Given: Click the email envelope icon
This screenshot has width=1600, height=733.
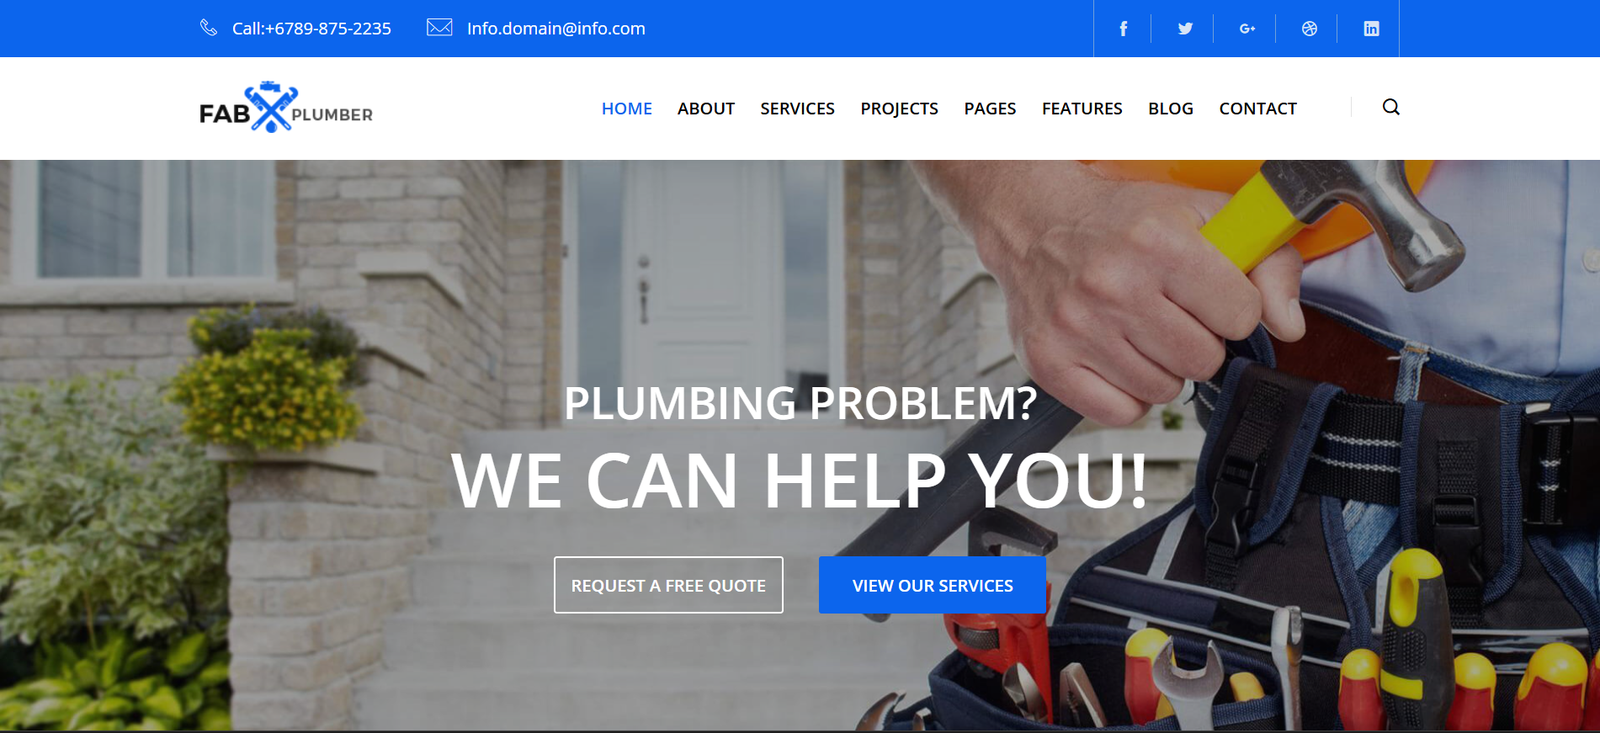Looking at the screenshot, I should [x=440, y=27].
